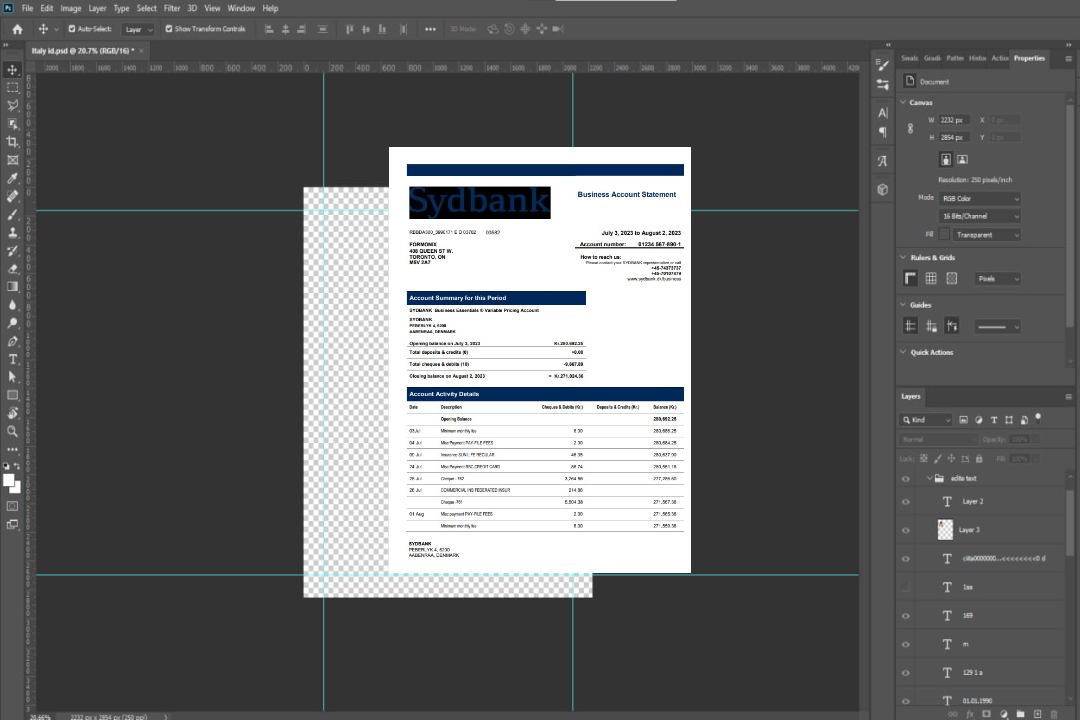Screen dimensions: 1080x720
Task: Toggle the Auto-Select checkbox
Action: (x=72, y=29)
